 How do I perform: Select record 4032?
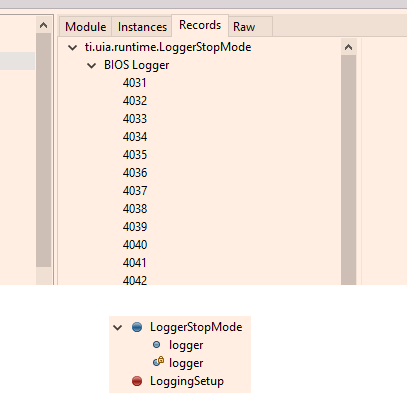click(x=135, y=101)
